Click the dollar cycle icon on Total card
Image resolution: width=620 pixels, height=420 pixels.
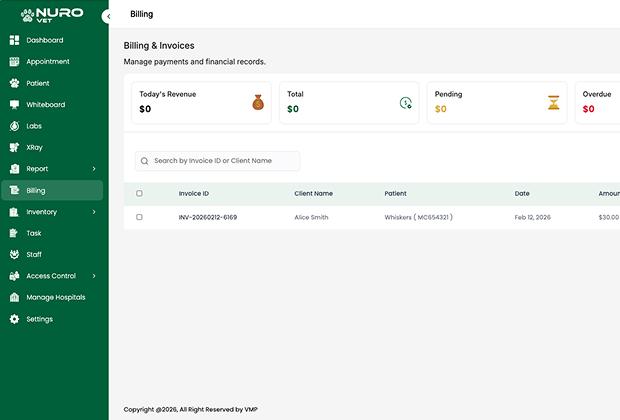coord(406,103)
